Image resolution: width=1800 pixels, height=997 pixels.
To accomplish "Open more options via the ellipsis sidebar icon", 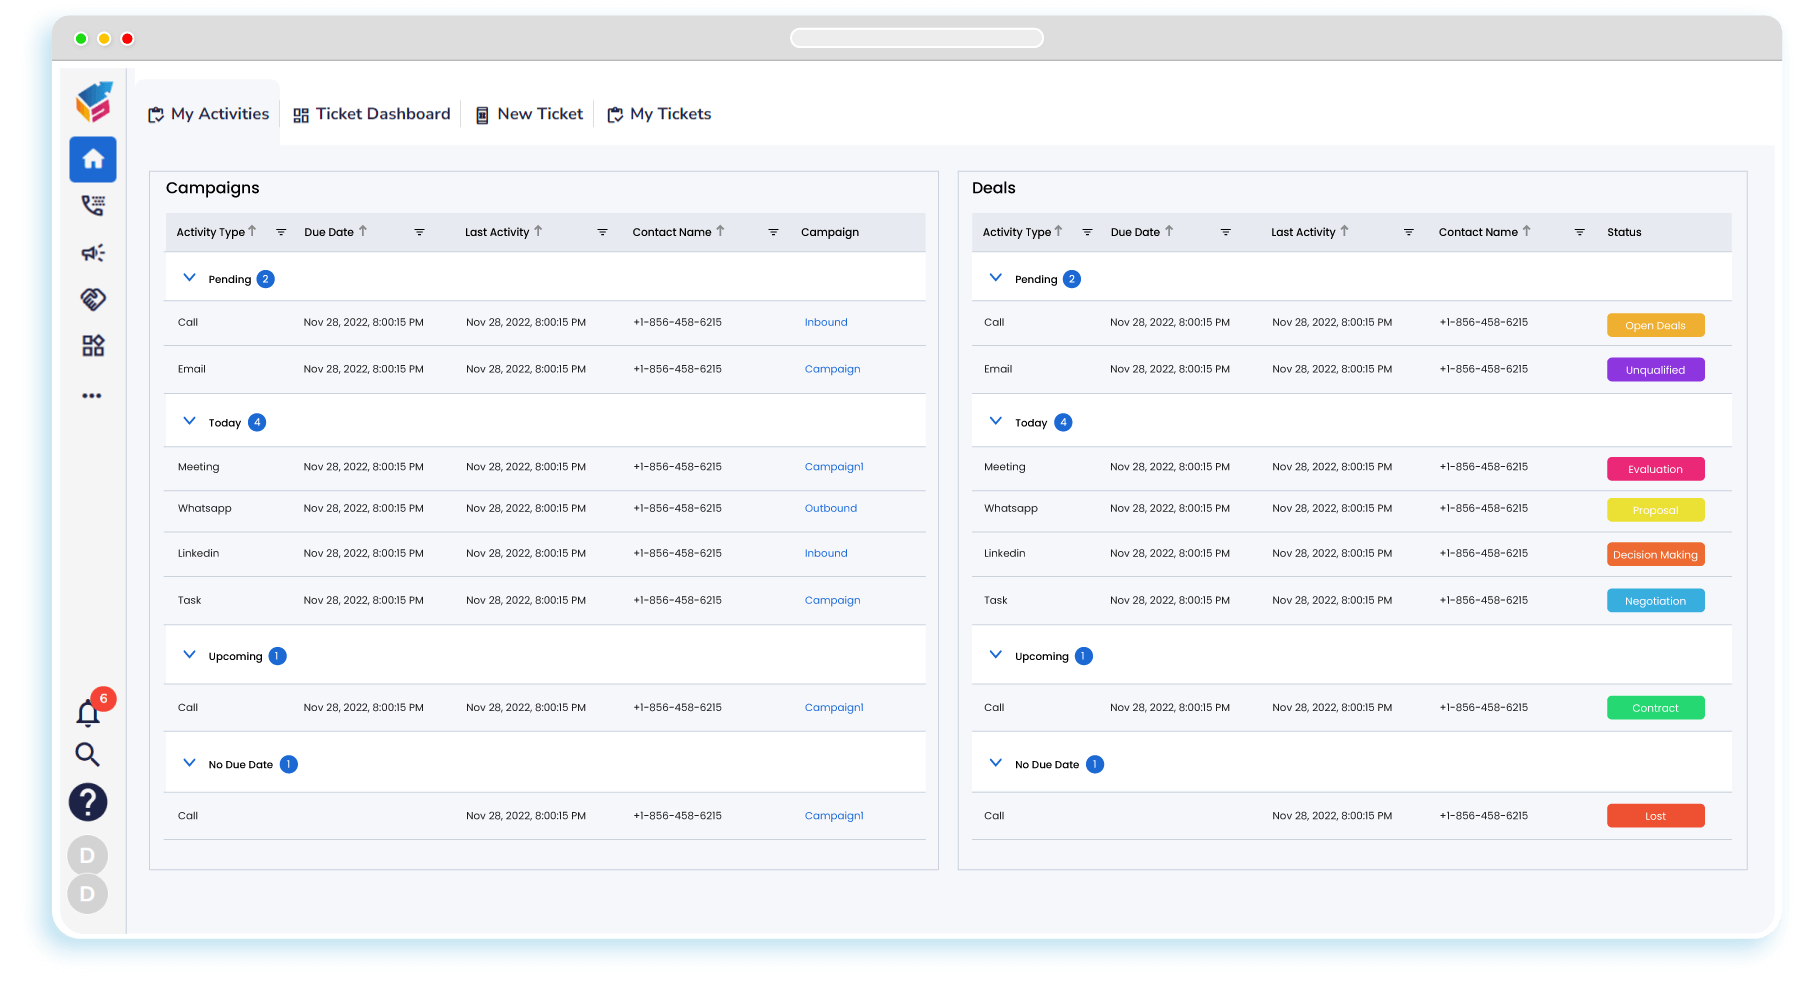I will [92, 395].
